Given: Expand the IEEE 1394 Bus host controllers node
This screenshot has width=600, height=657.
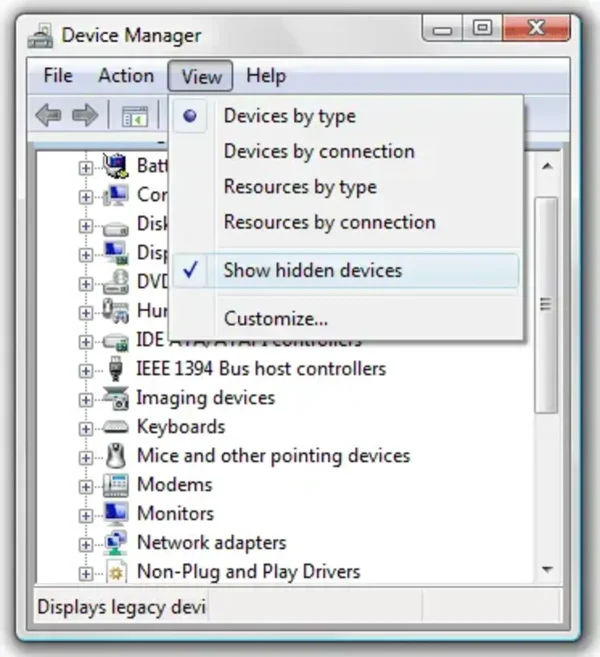Looking at the screenshot, I should [x=85, y=371].
